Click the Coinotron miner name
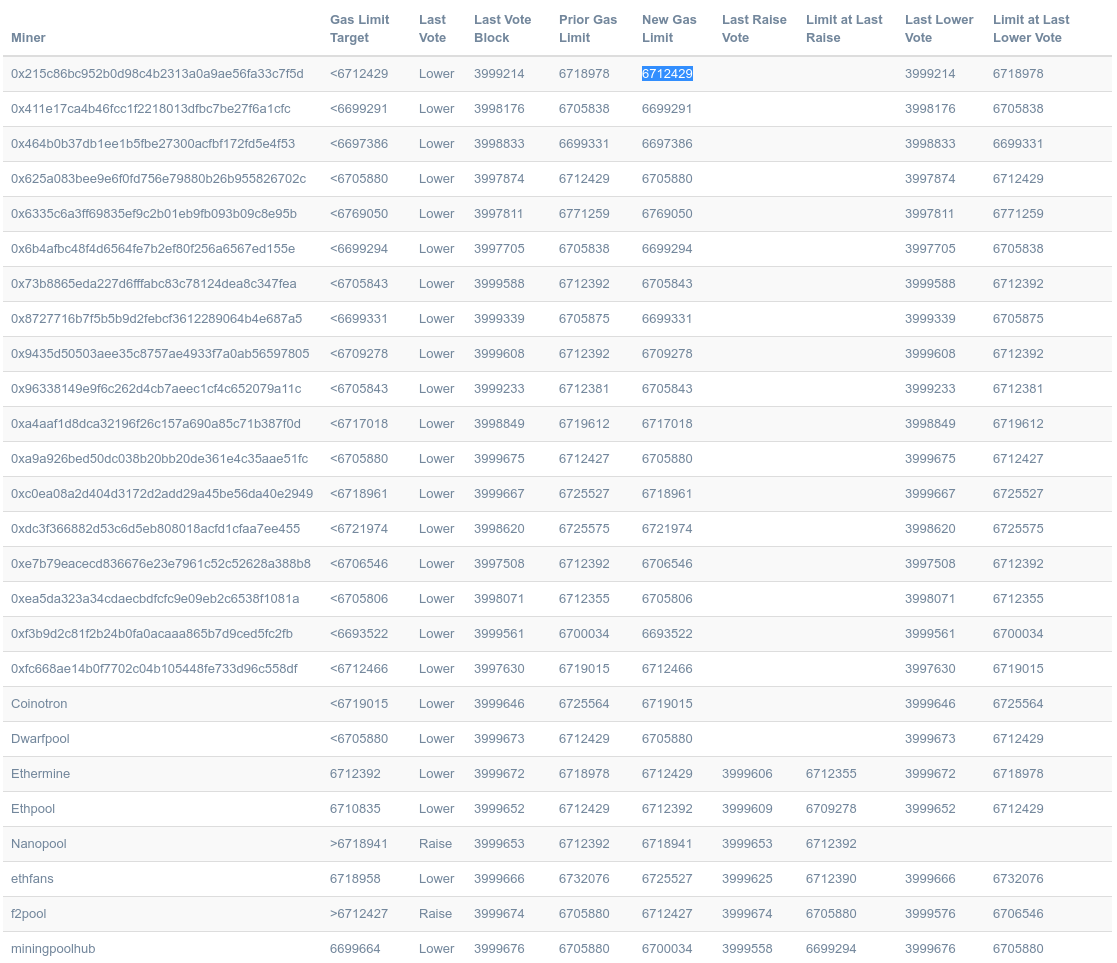This screenshot has height=963, width=1117. tap(38, 703)
